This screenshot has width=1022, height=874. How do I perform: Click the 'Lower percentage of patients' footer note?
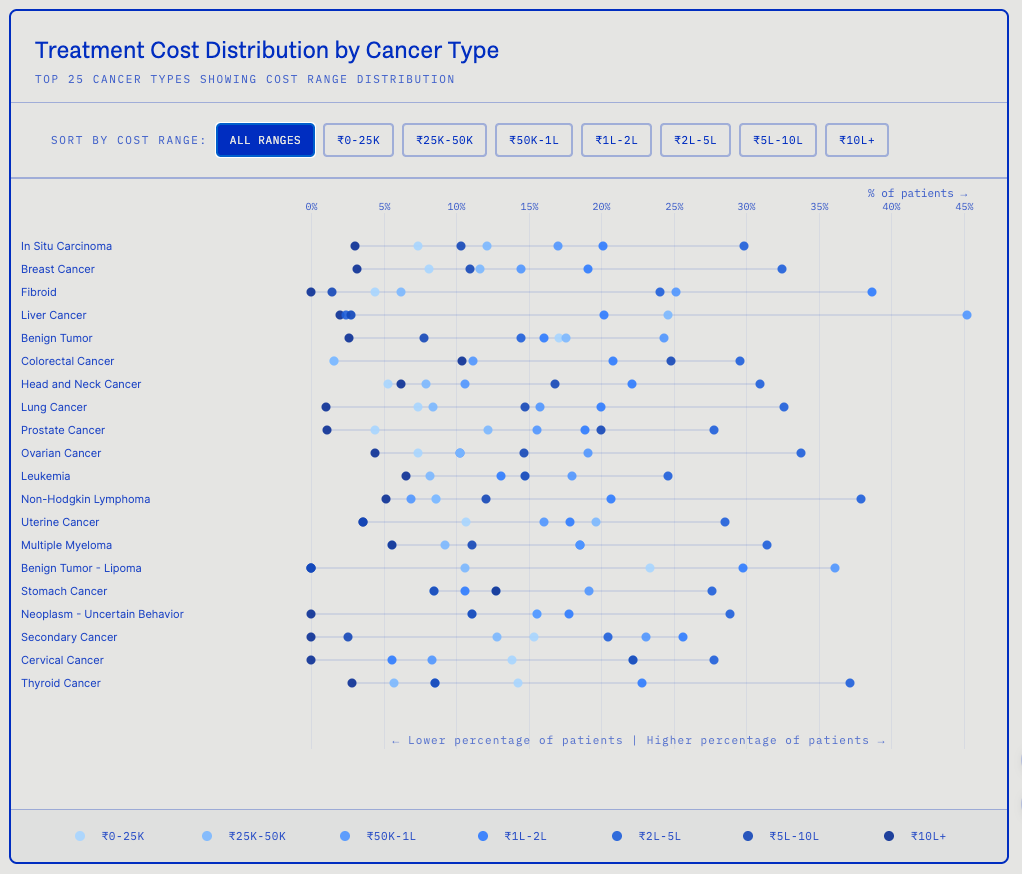(508, 740)
